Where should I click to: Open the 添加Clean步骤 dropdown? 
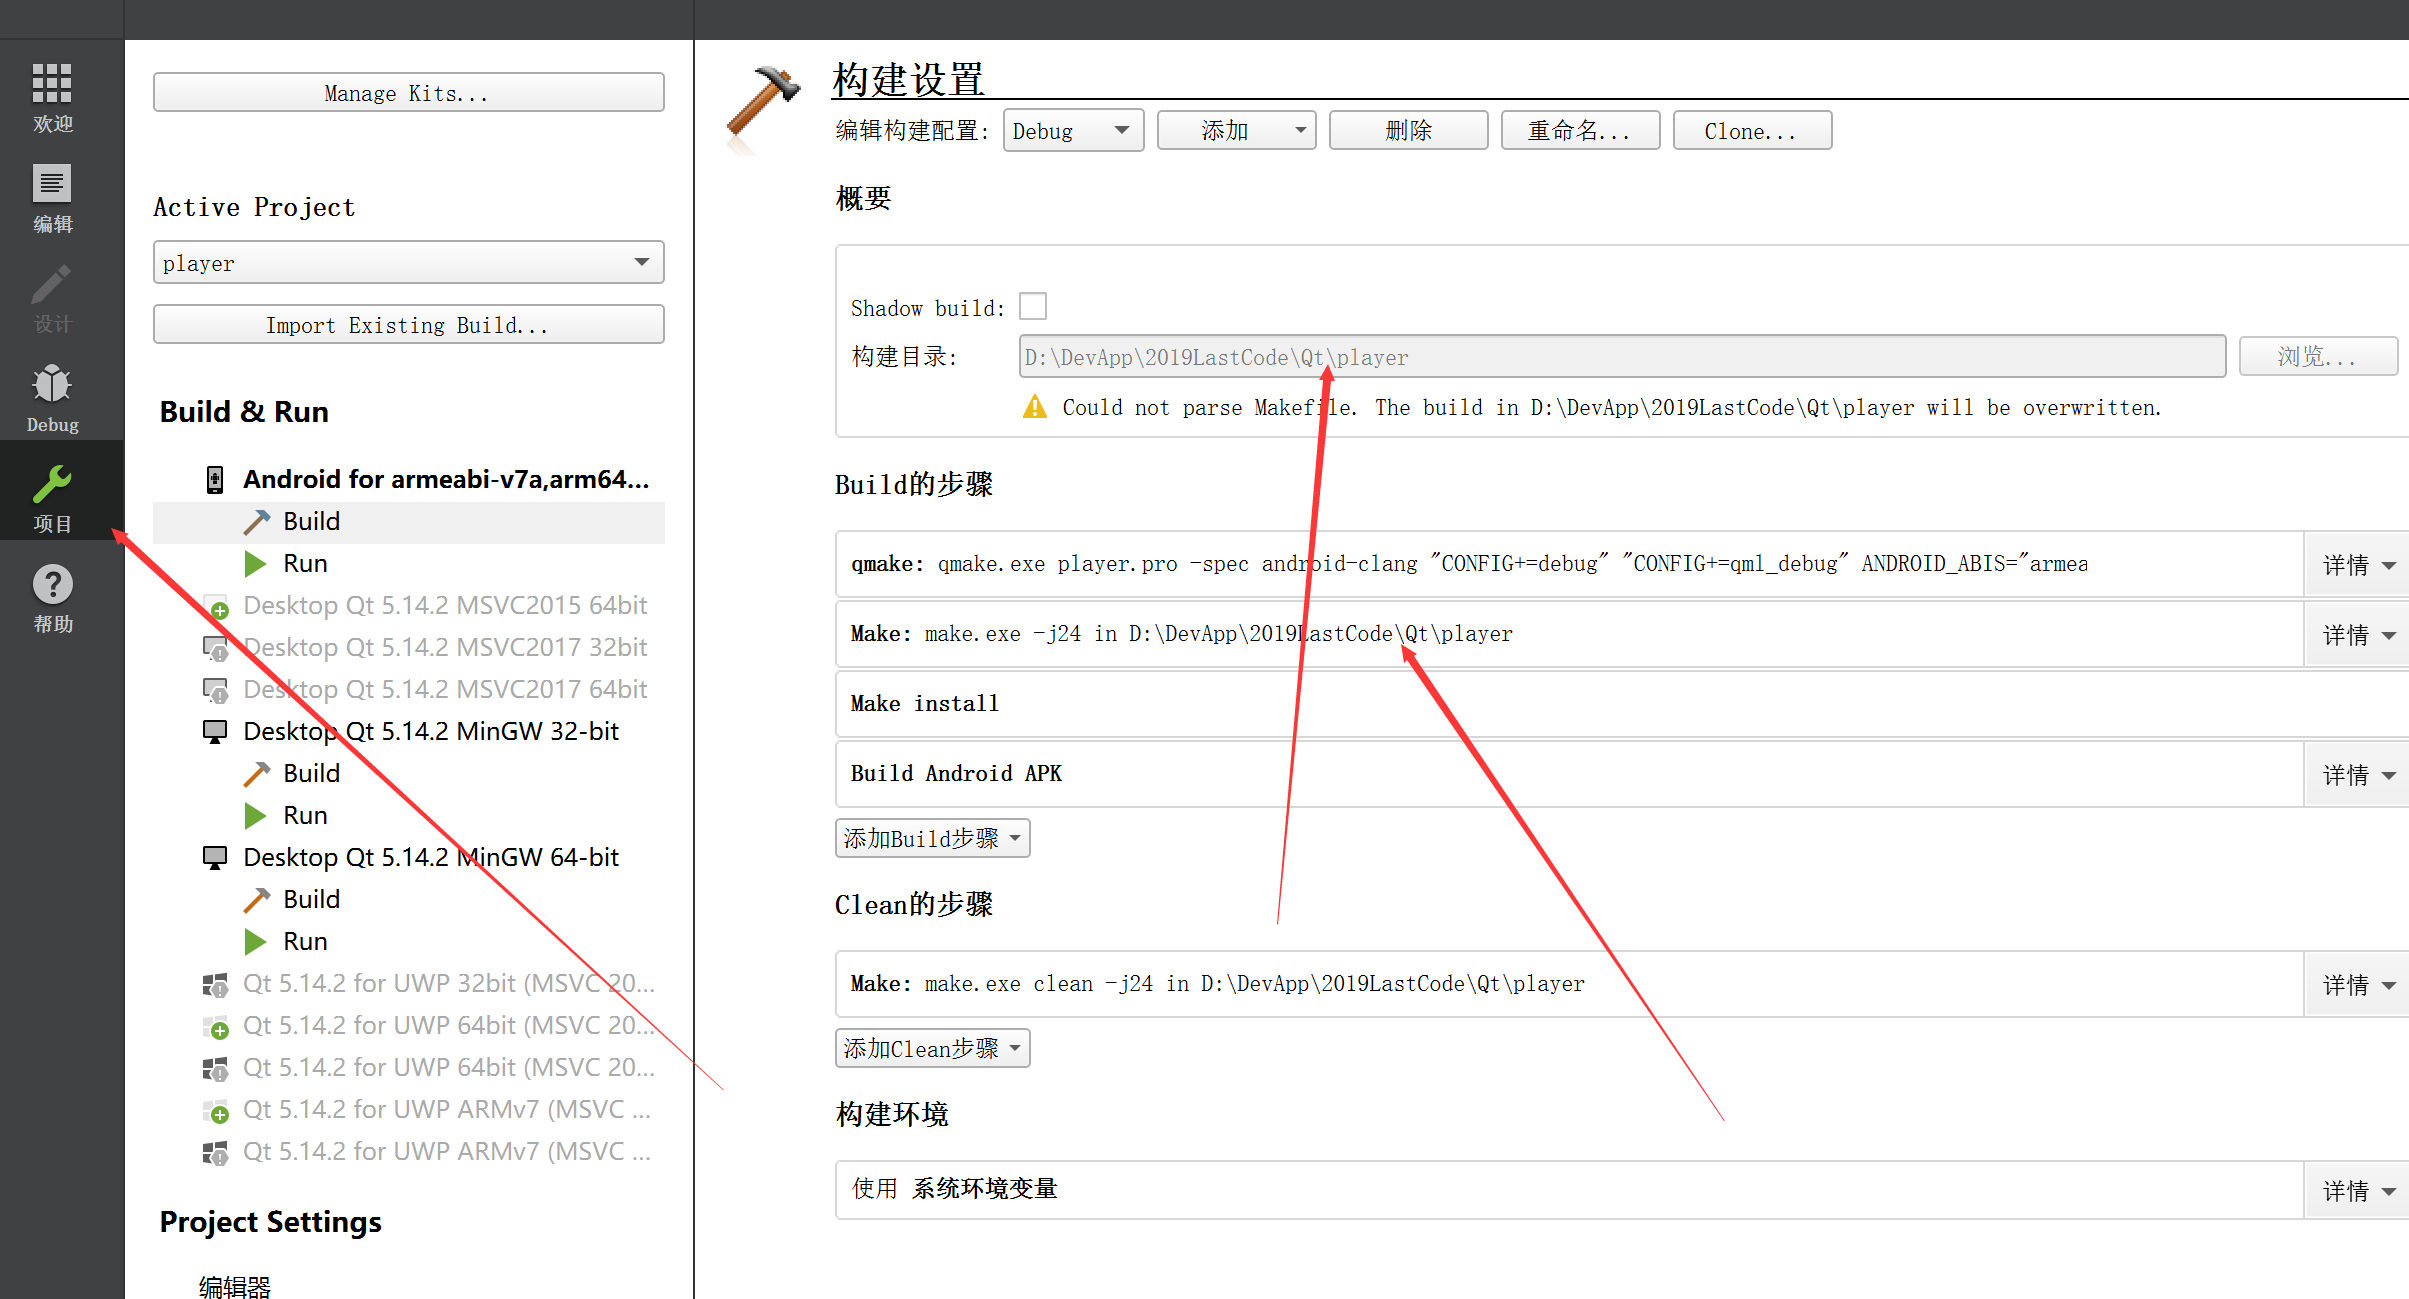(932, 1048)
